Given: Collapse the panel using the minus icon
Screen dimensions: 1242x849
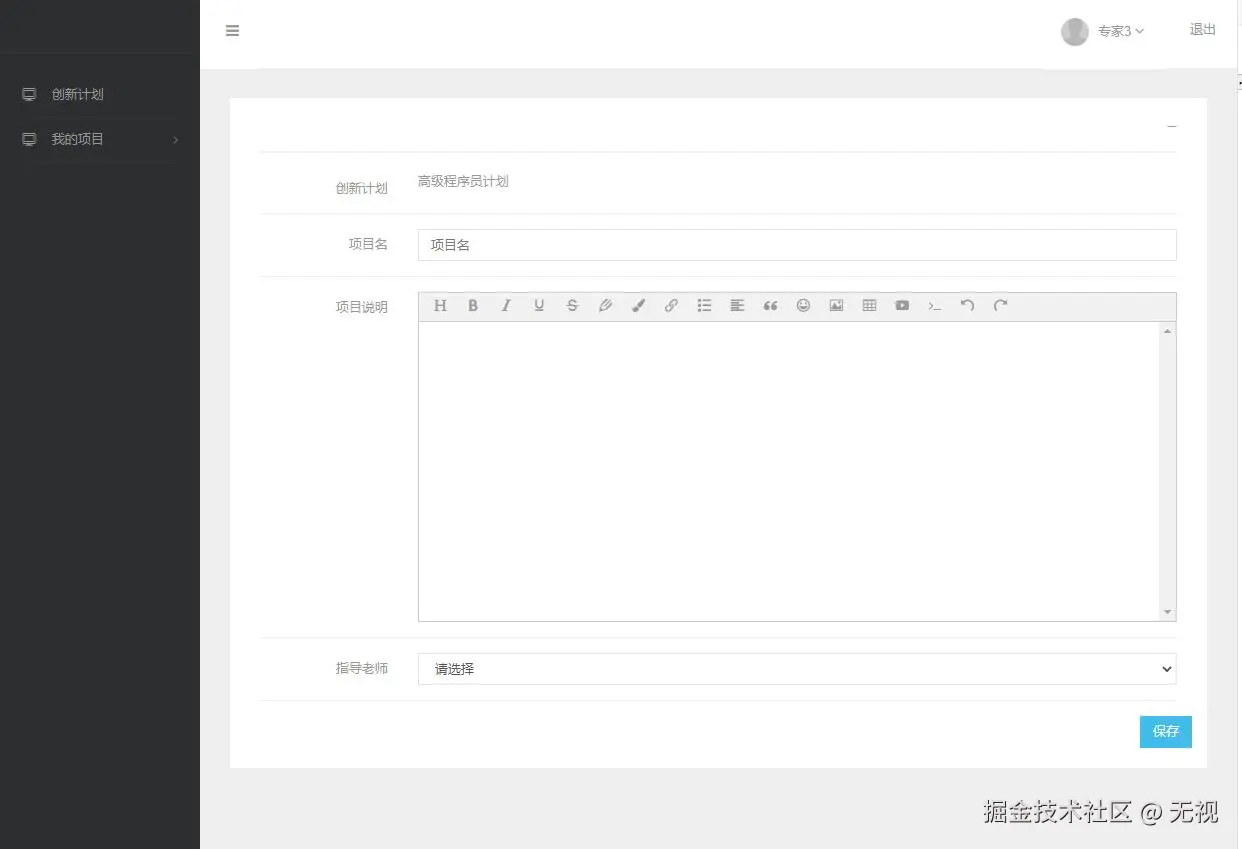Looking at the screenshot, I should [1172, 127].
